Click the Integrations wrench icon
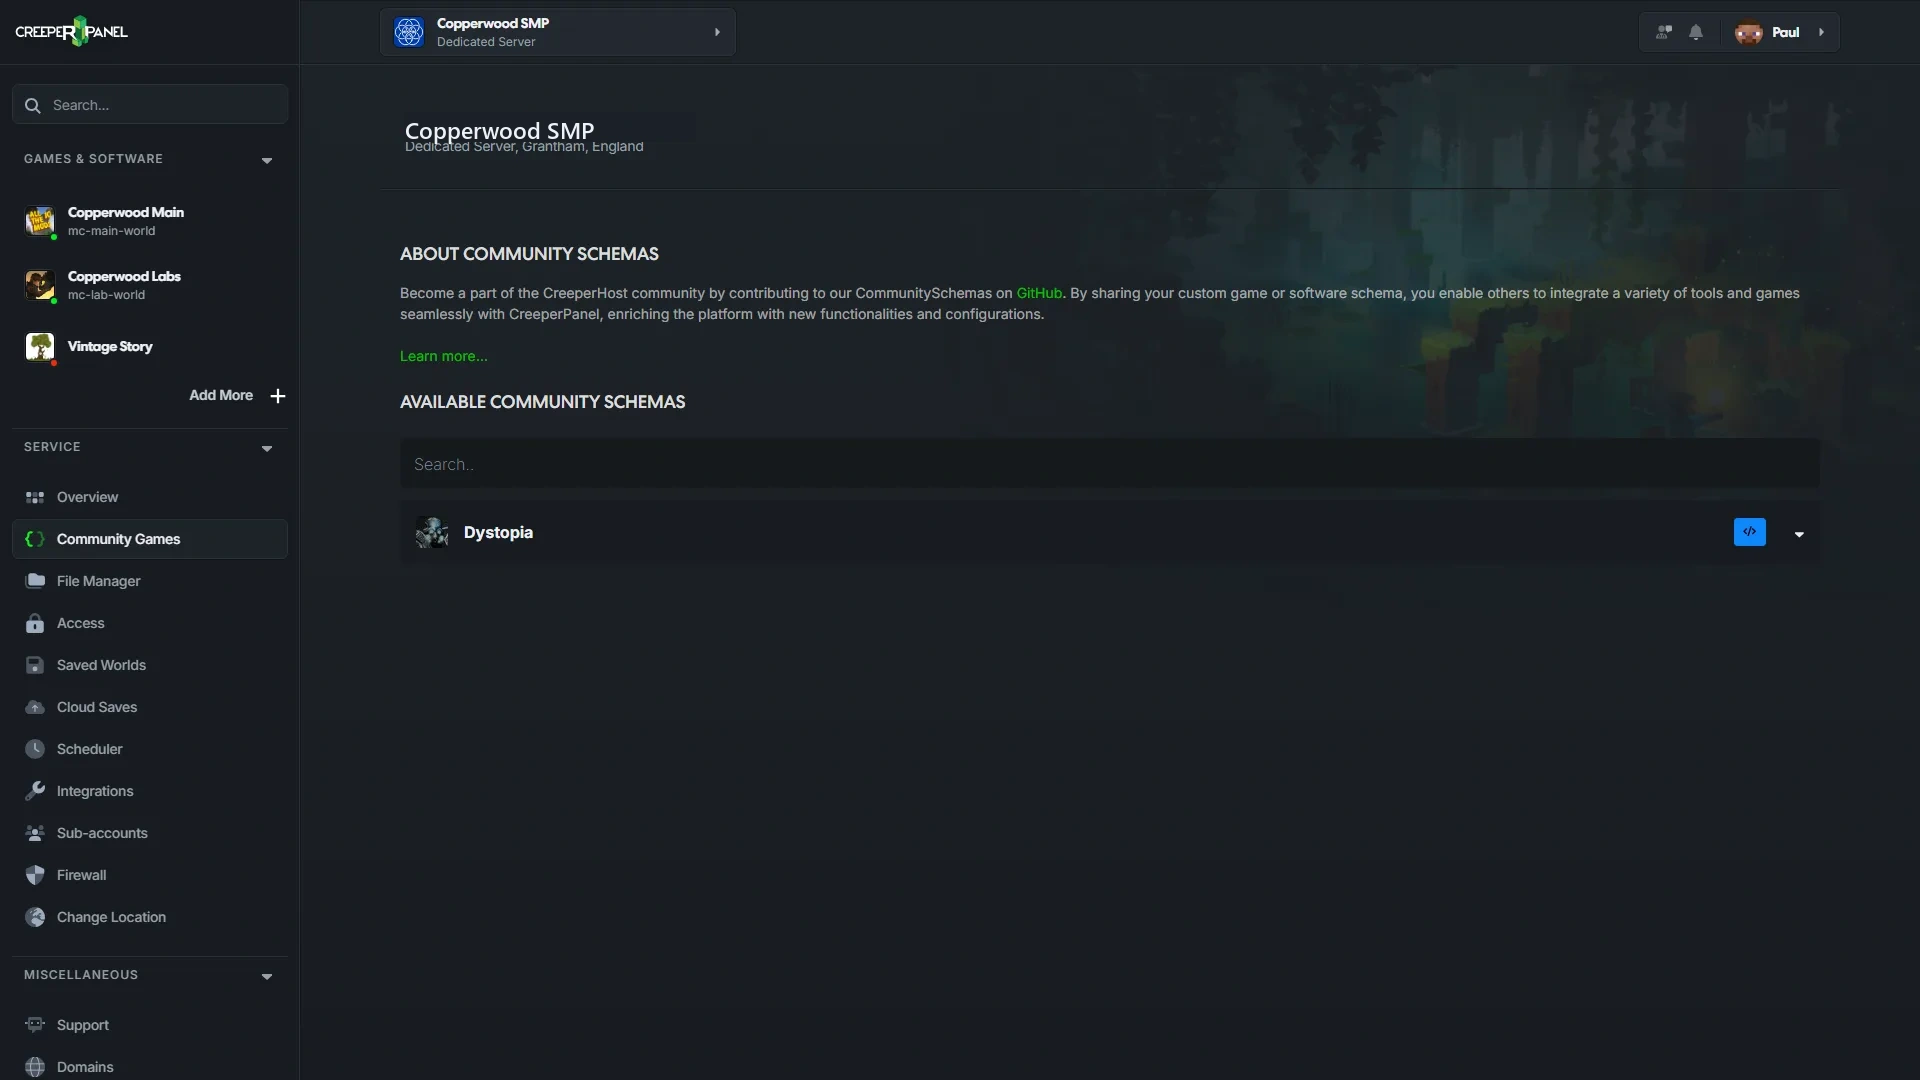The image size is (1920, 1080). (35, 791)
